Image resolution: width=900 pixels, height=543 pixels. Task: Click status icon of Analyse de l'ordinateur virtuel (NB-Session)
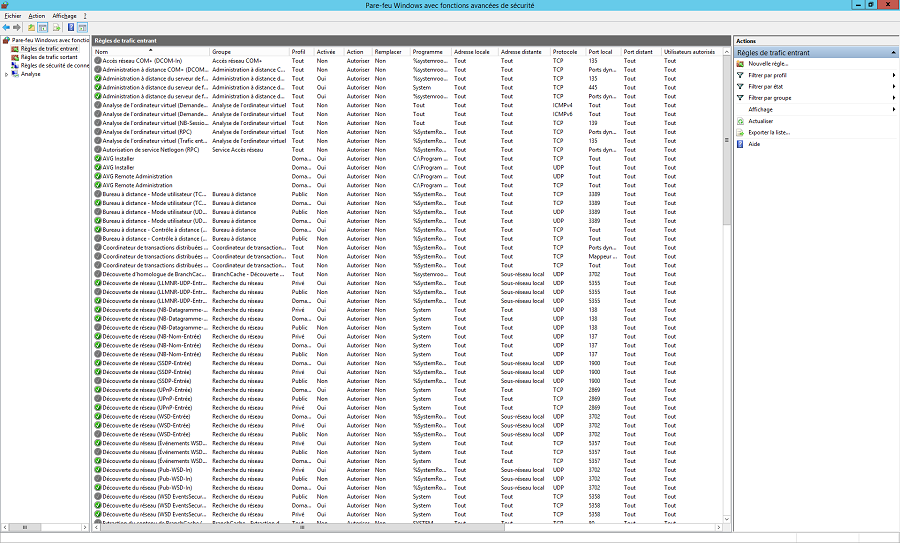click(98, 123)
